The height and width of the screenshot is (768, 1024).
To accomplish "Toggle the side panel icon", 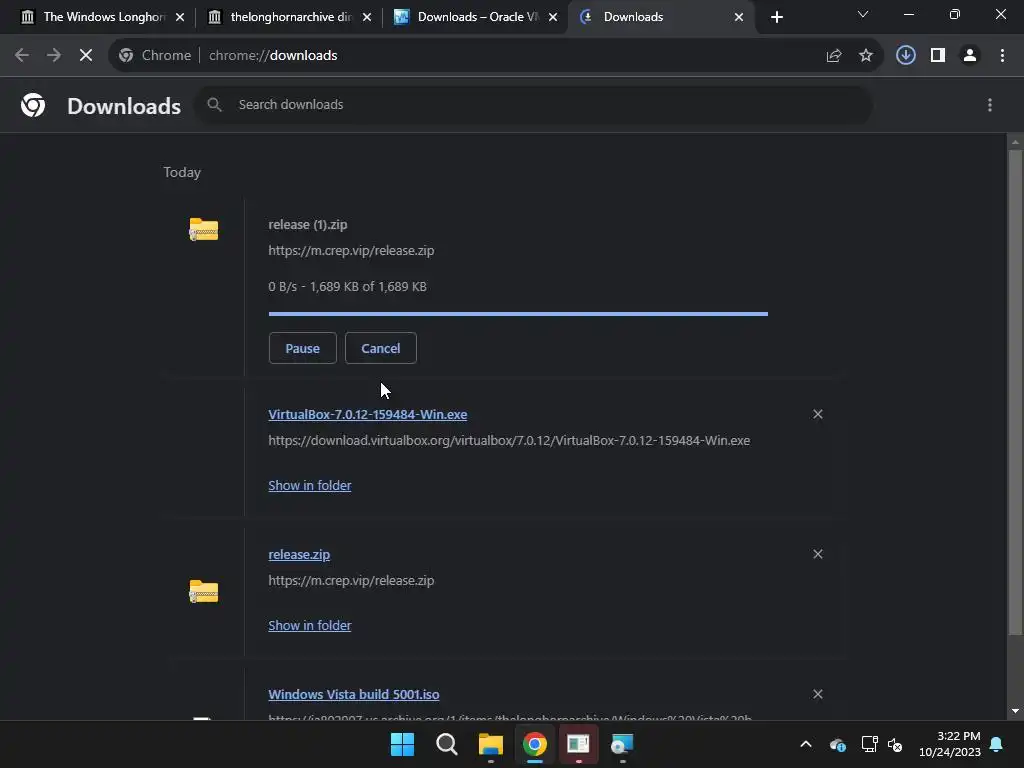I will click(938, 56).
